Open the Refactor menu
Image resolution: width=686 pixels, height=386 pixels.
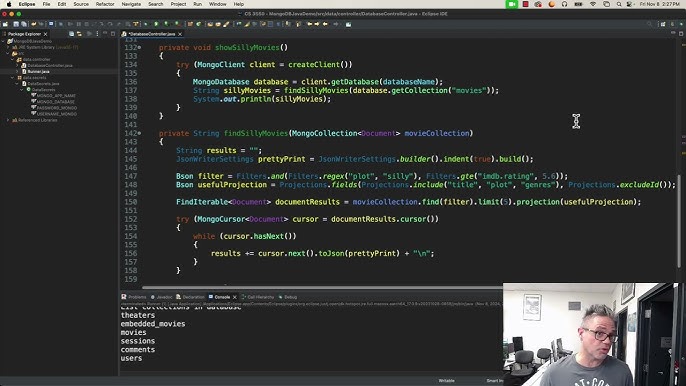[105, 4]
